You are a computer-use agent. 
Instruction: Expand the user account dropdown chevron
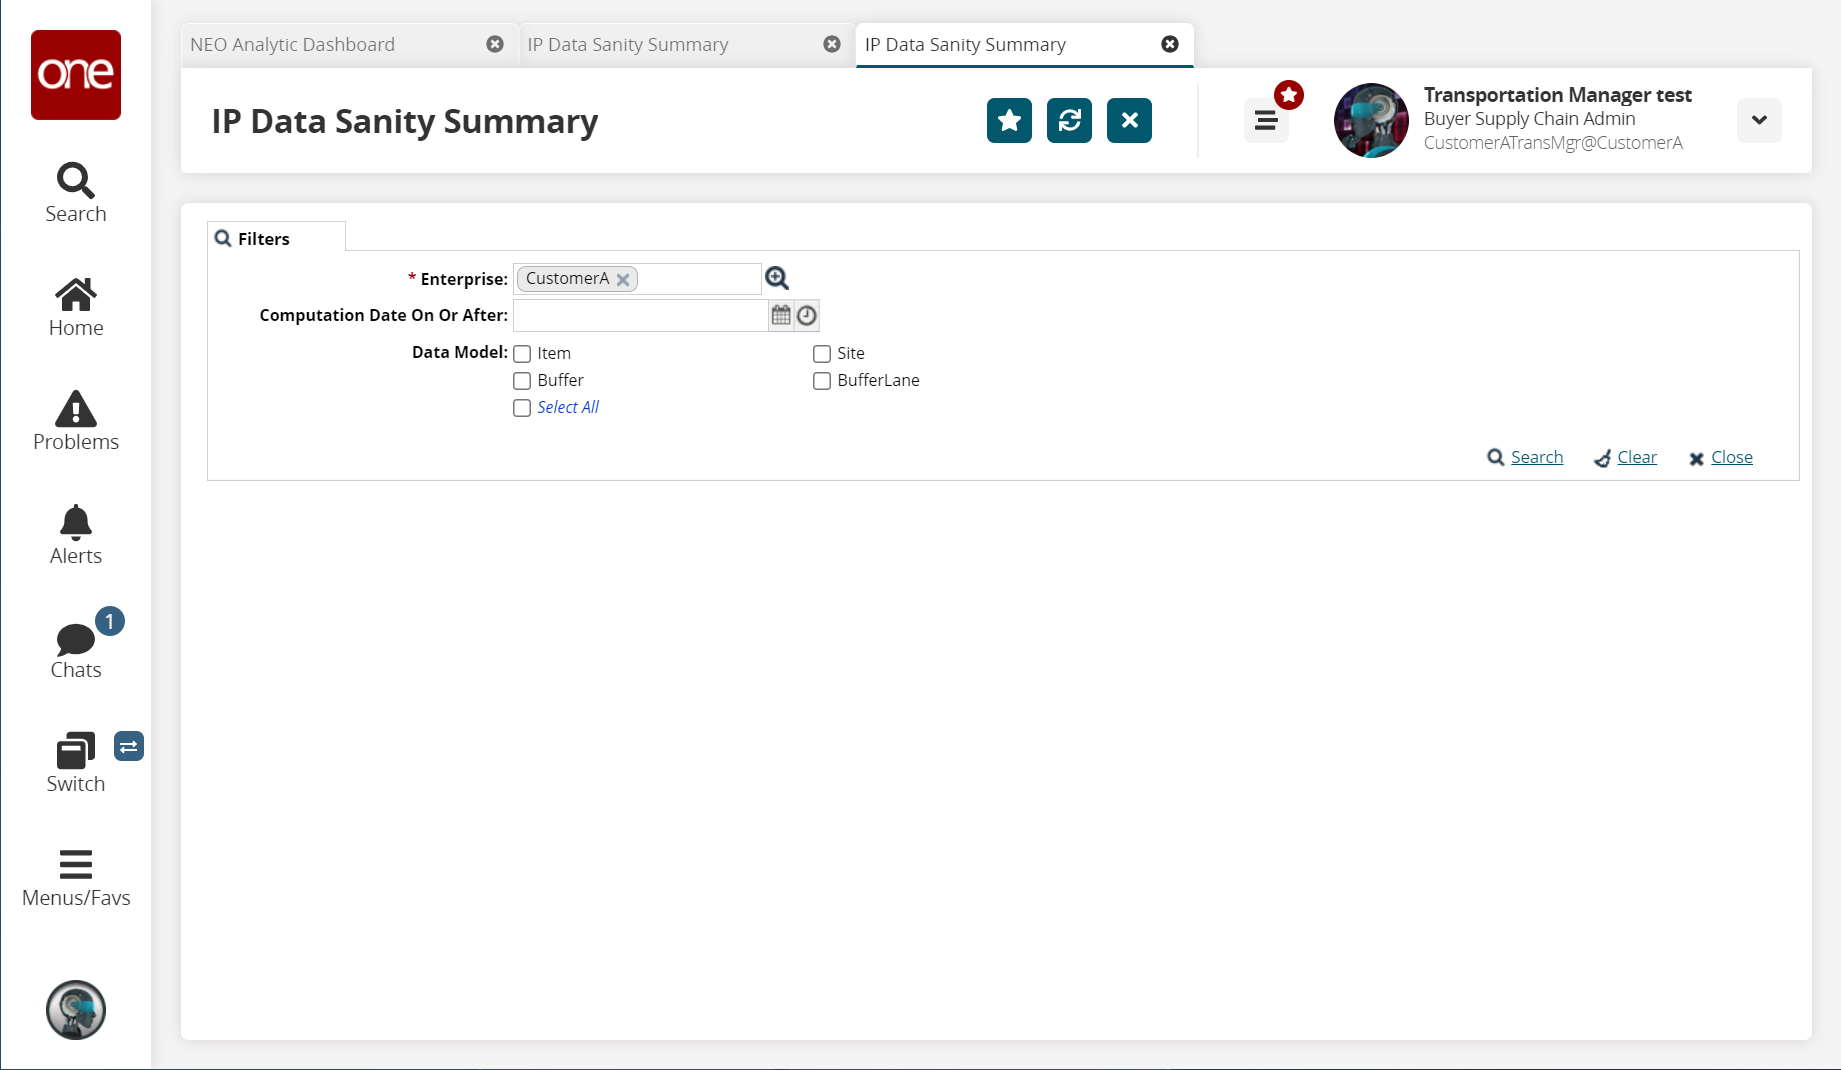pyautogui.click(x=1759, y=120)
